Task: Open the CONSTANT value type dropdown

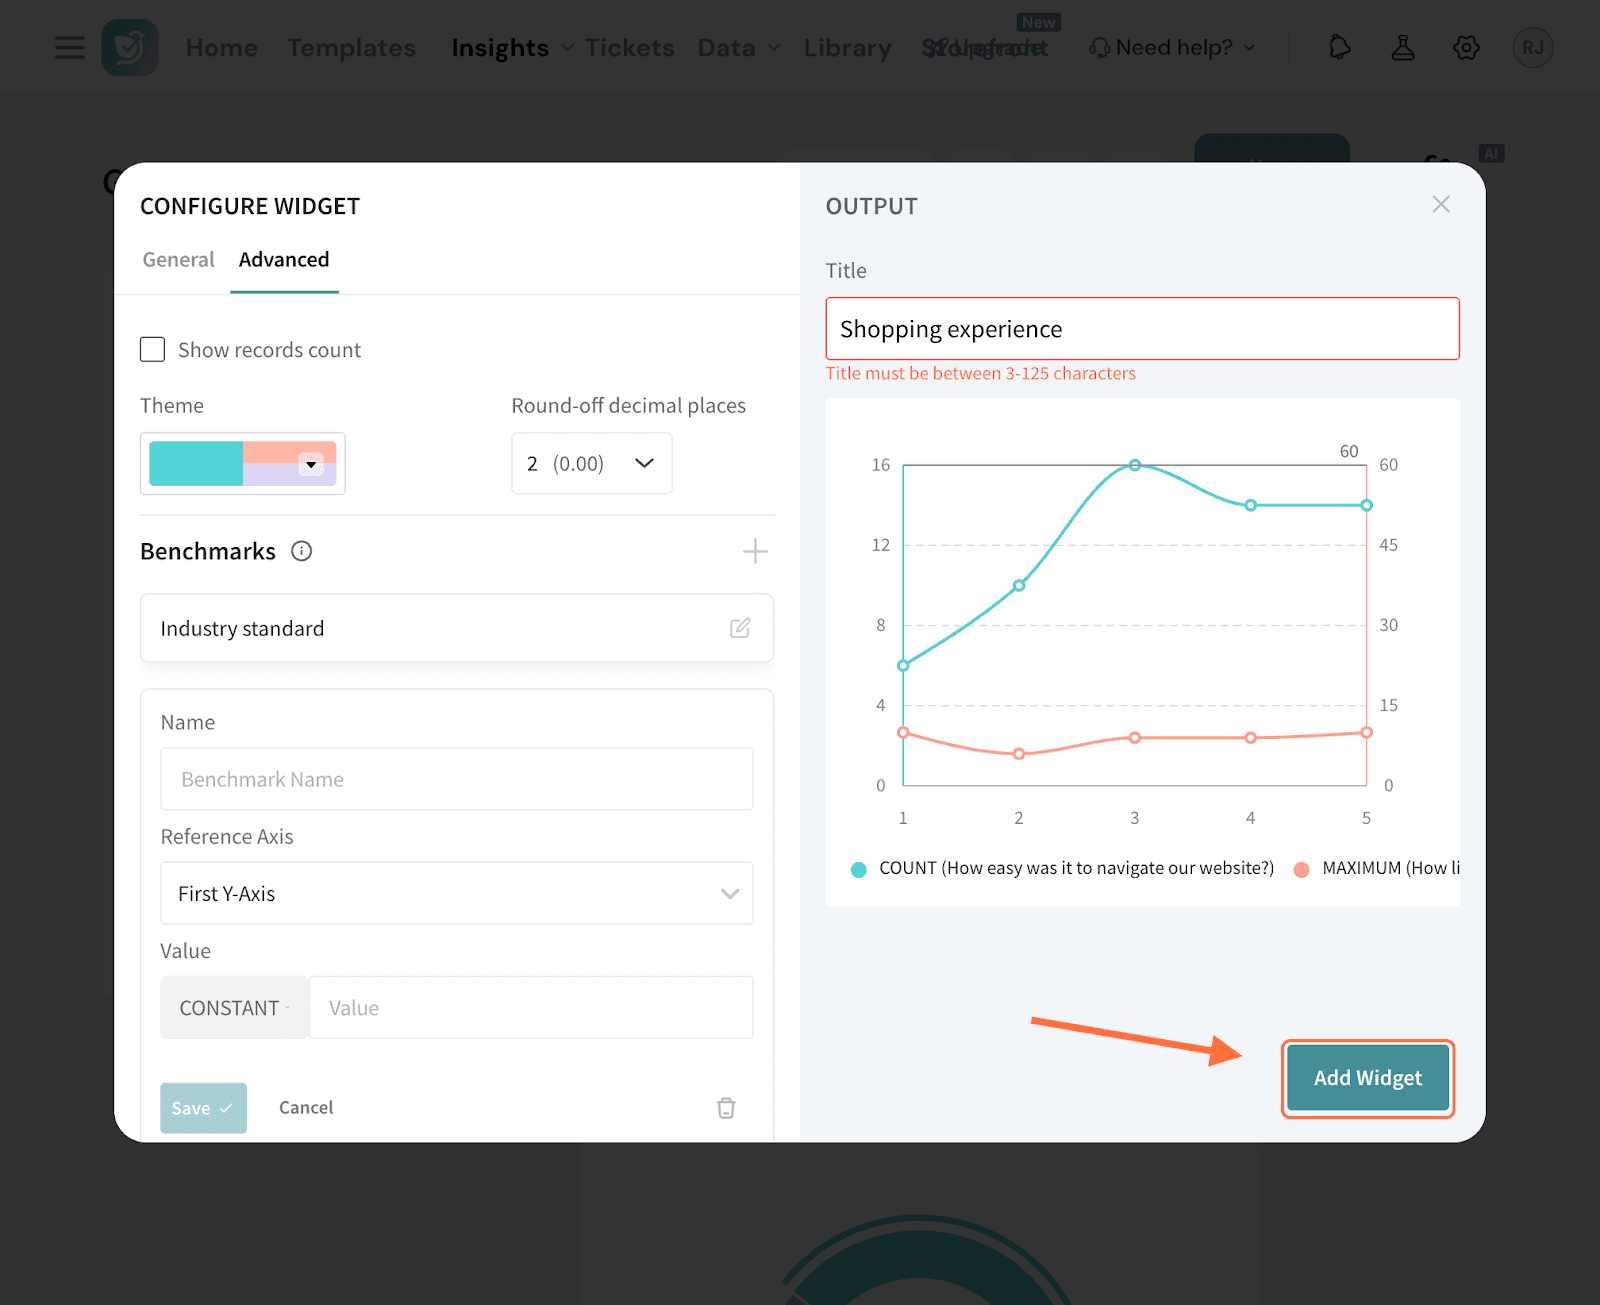Action: (x=234, y=1008)
